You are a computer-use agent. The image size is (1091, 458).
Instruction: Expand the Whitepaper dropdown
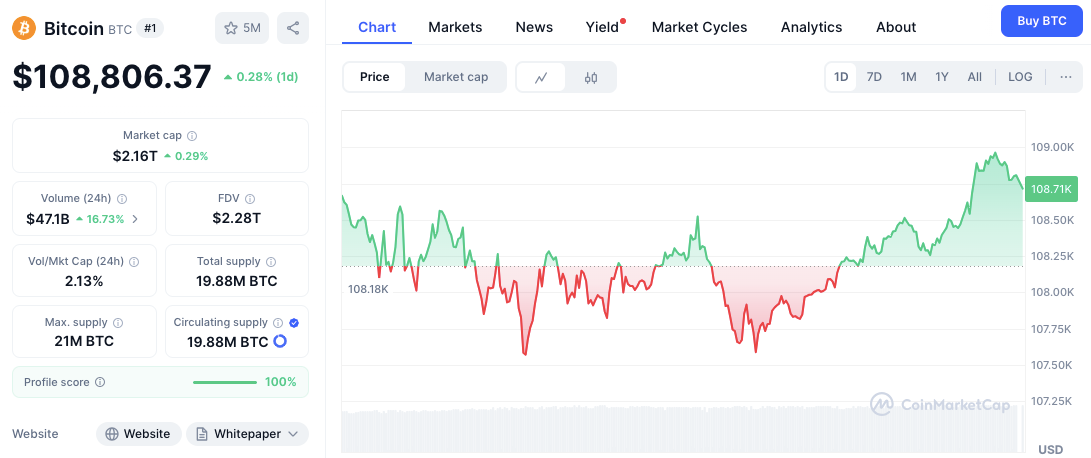(247, 434)
